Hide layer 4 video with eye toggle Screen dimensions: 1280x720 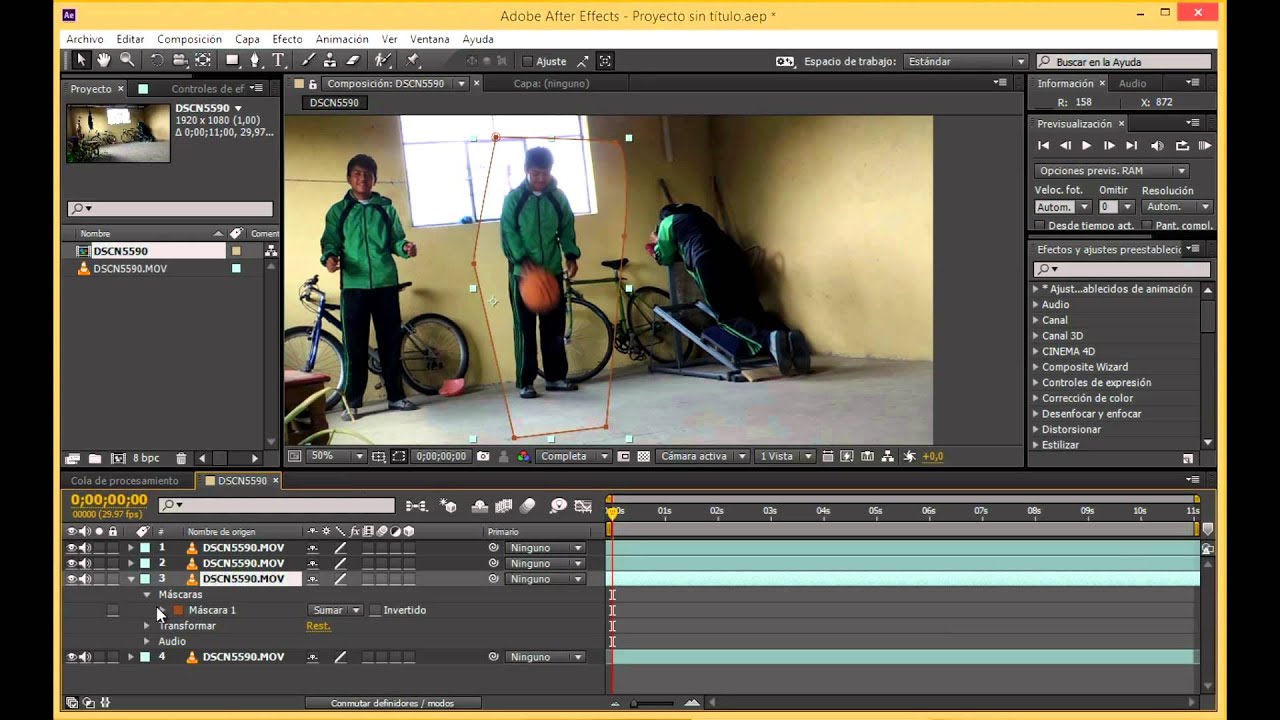[x=72, y=657]
